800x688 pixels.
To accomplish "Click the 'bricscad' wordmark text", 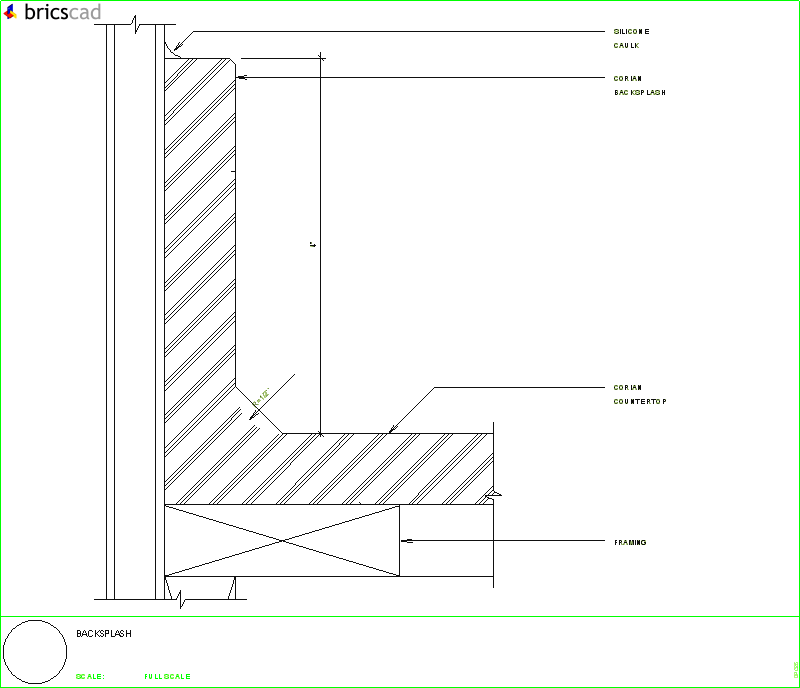I will pyautogui.click(x=62, y=12).
